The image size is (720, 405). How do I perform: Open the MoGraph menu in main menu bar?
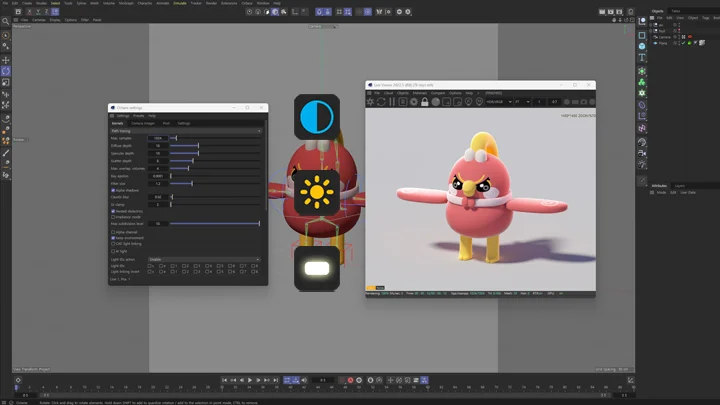(126, 3)
